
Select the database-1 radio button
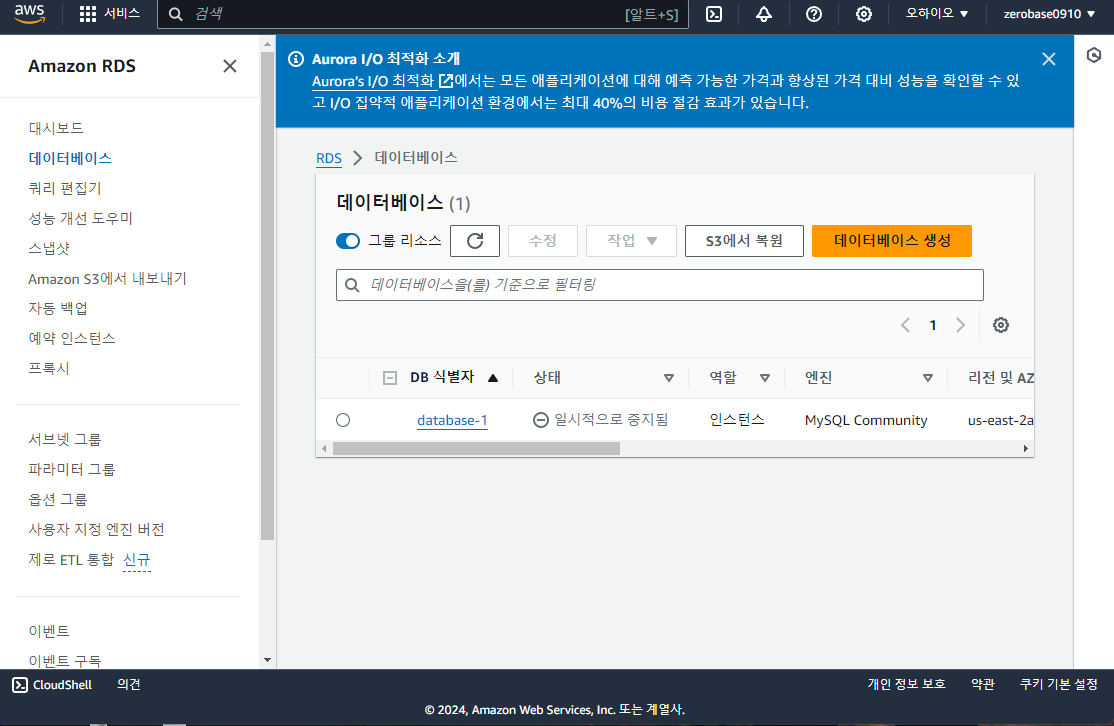tap(343, 420)
